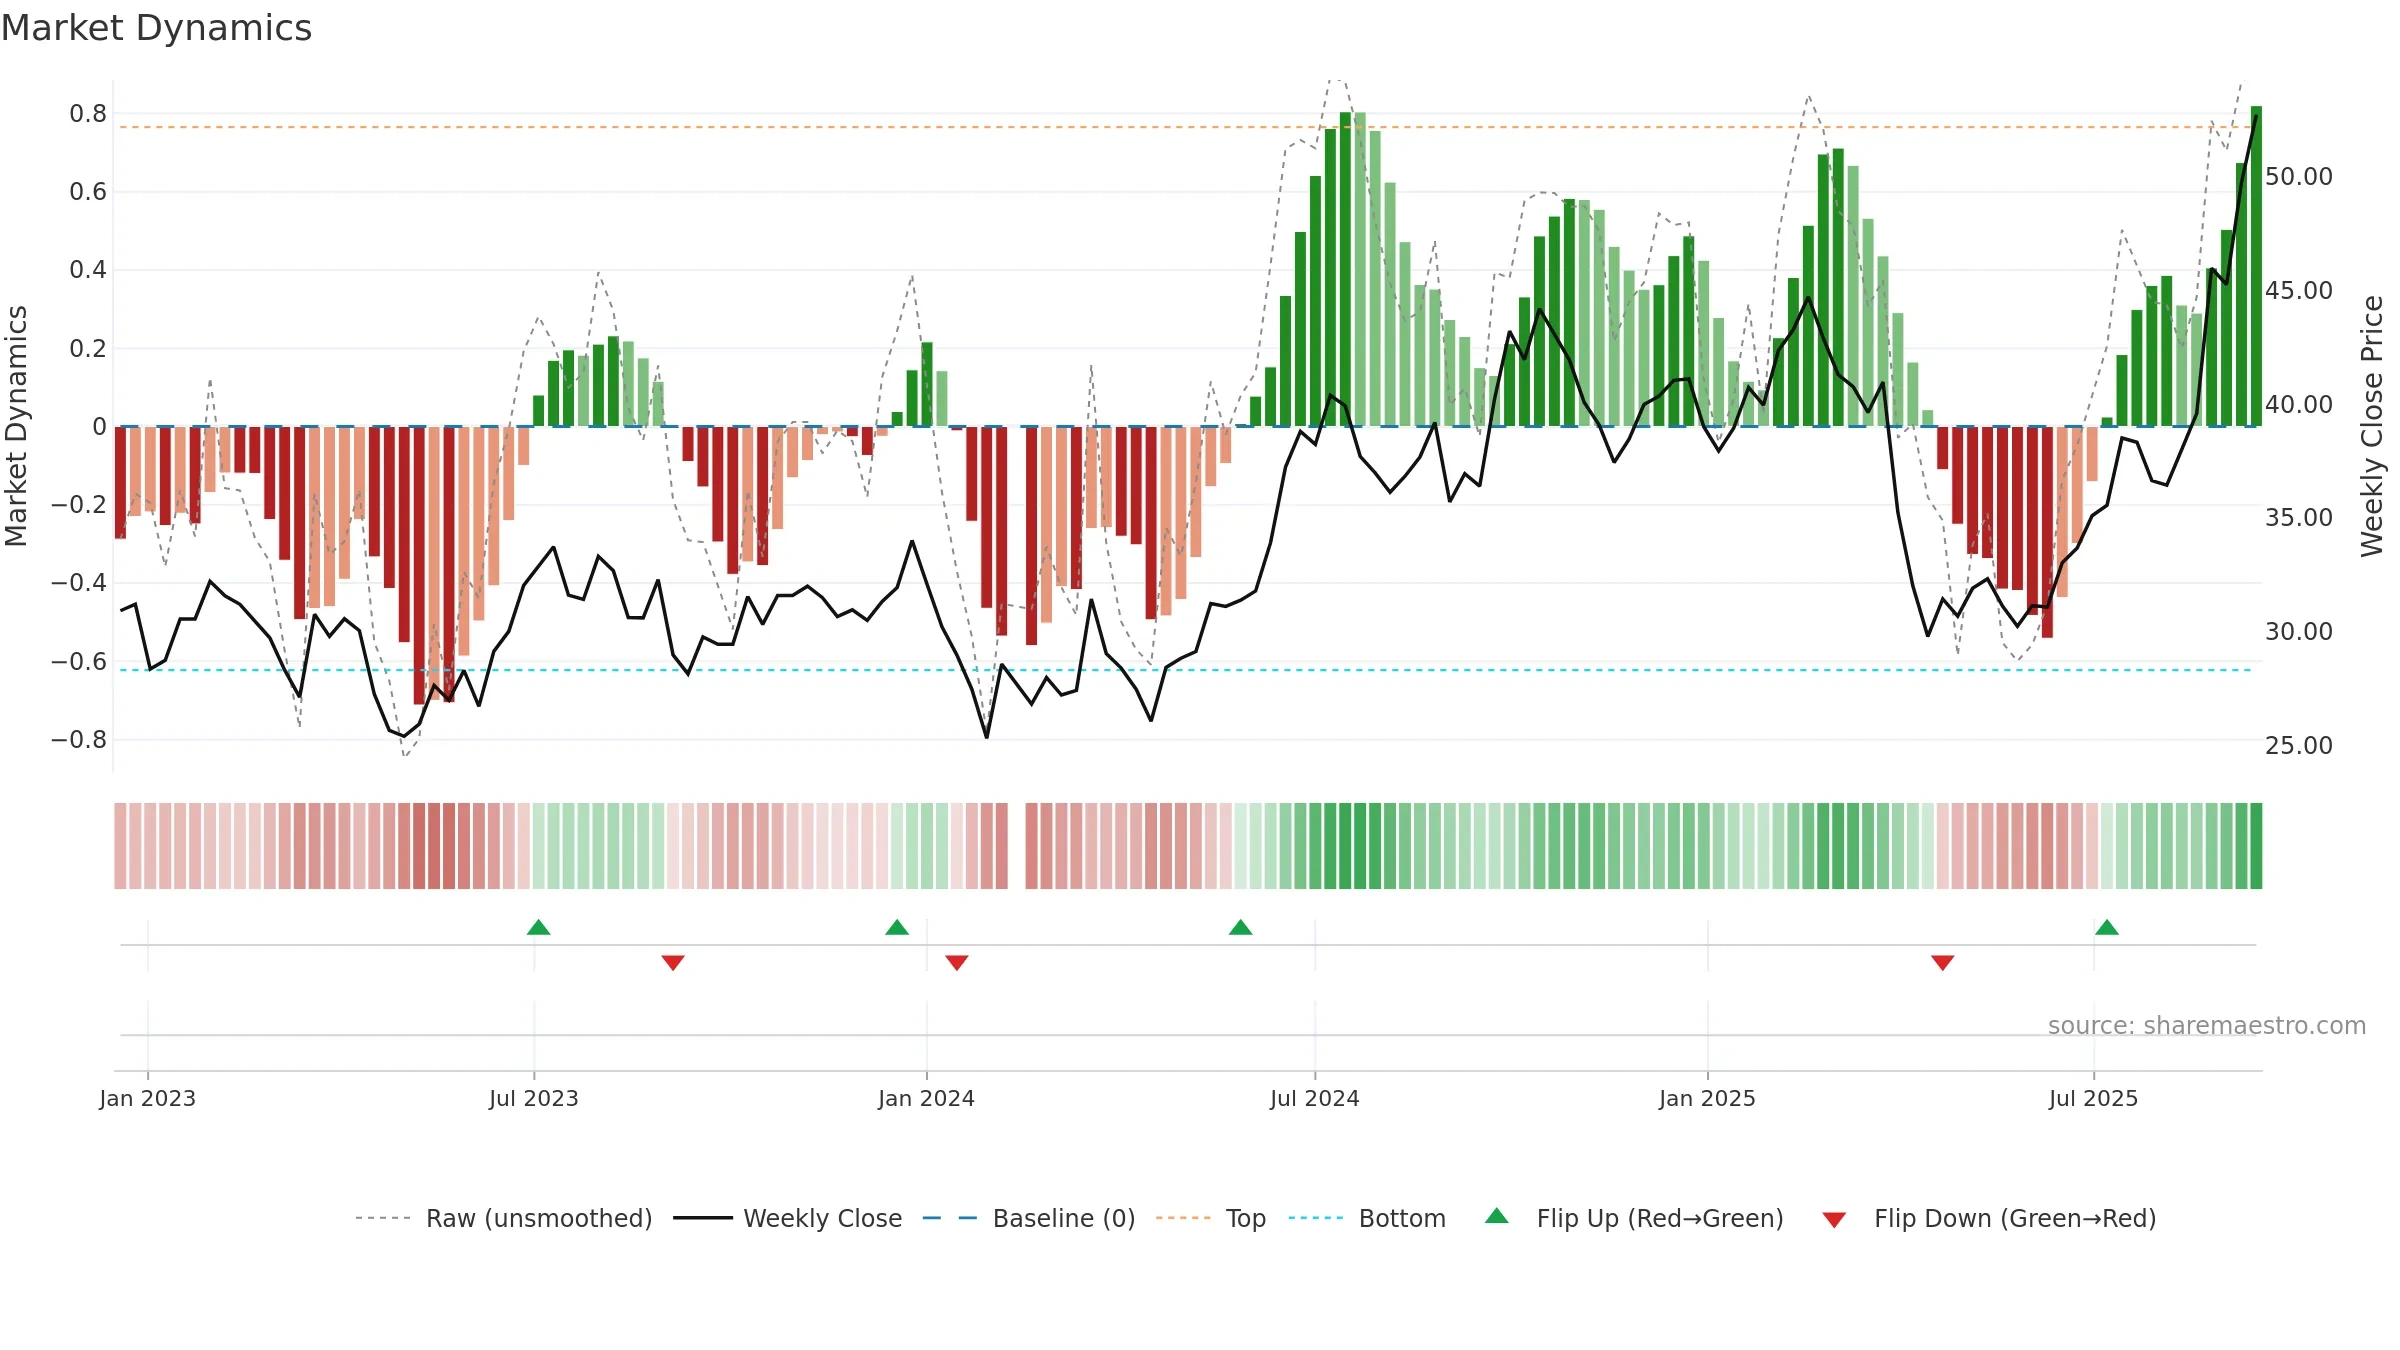Click the first pink heatmap strip cell at left
This screenshot has height=1350, width=2400.
tap(120, 846)
